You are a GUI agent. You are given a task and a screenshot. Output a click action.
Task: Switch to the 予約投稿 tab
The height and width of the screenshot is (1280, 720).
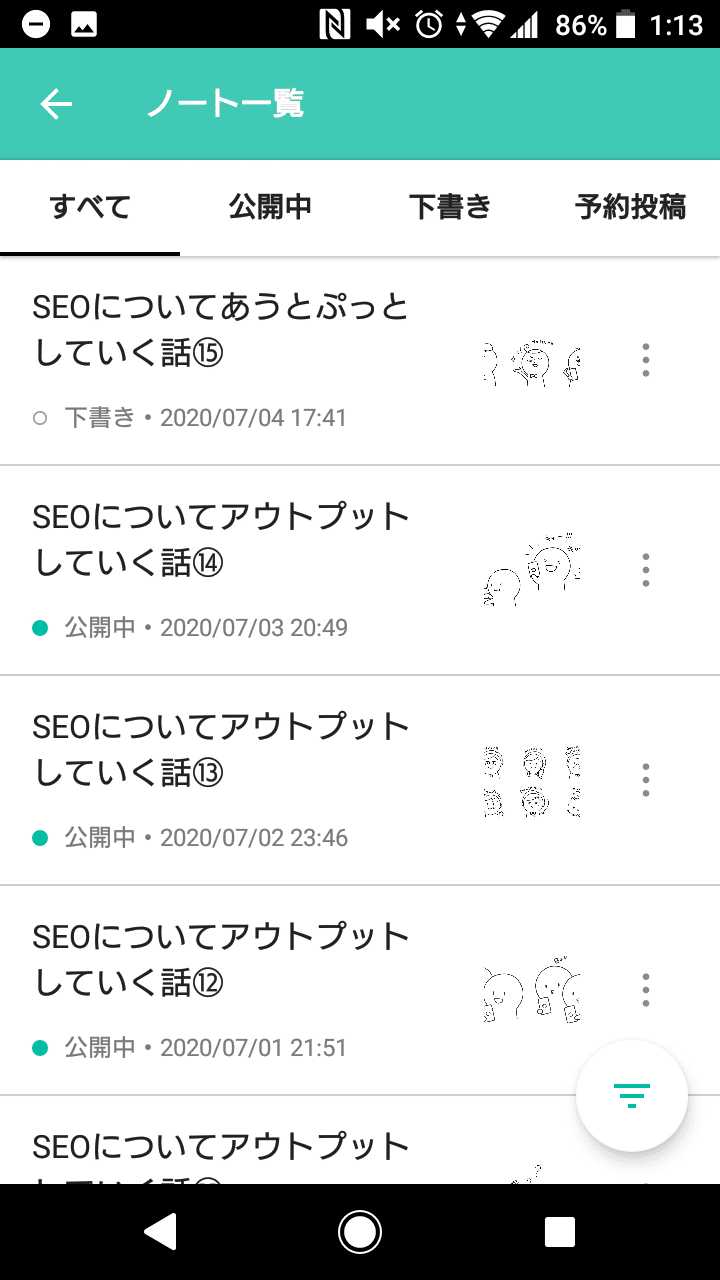pyautogui.click(x=630, y=207)
